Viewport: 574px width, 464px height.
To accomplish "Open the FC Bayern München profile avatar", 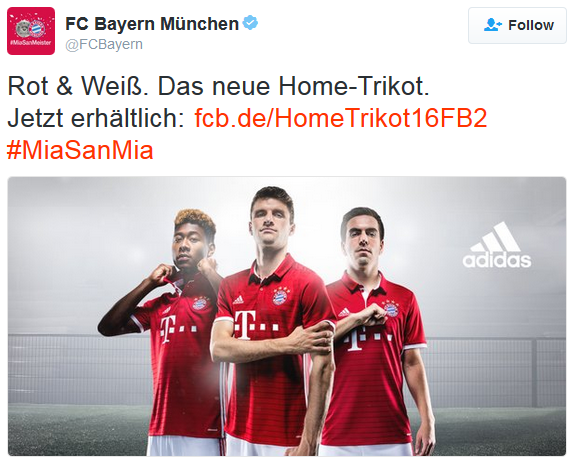I will coord(31,31).
